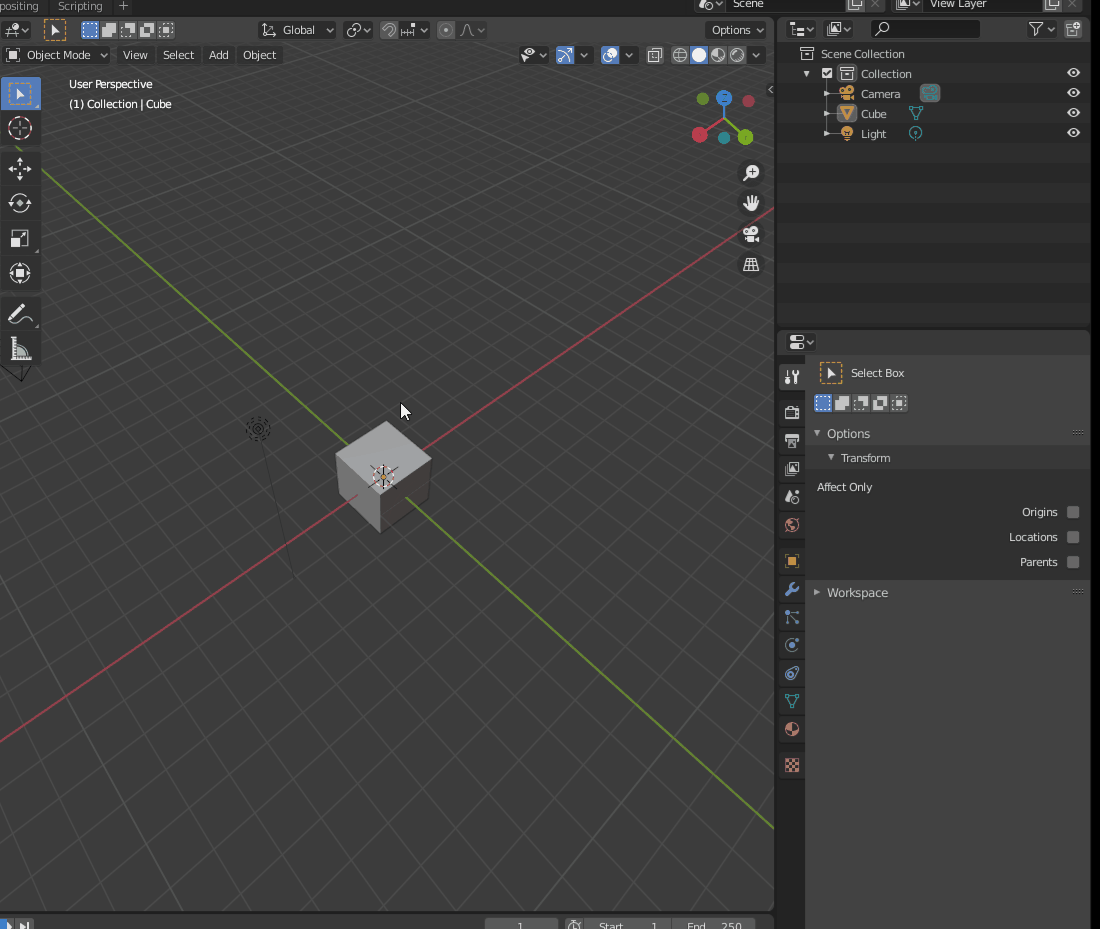
Task: Toggle snapping magnet in header
Action: 389,30
